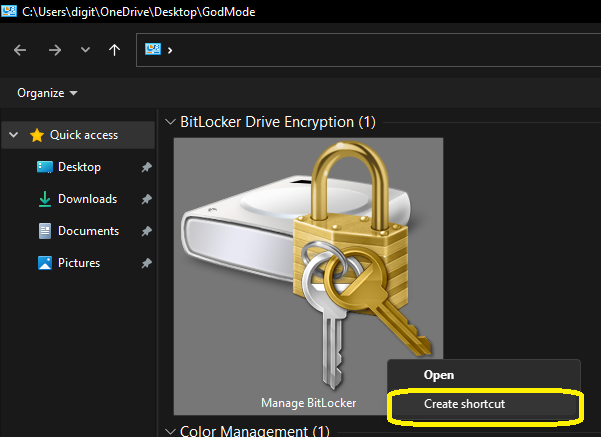The height and width of the screenshot is (437, 601).
Task: Open Documents from Quick access
Action: (89, 231)
